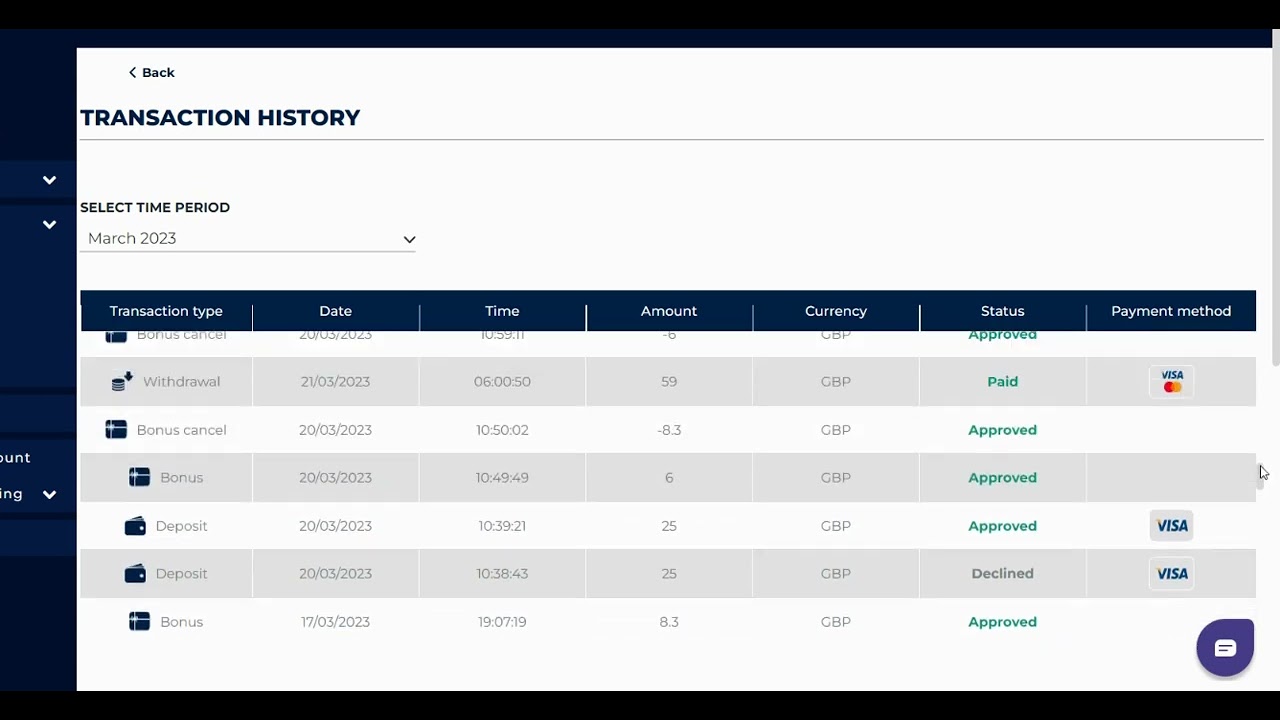This screenshot has width=1280, height=720.
Task: Click the 17/03/2023 Bonus row icon
Action: click(139, 622)
